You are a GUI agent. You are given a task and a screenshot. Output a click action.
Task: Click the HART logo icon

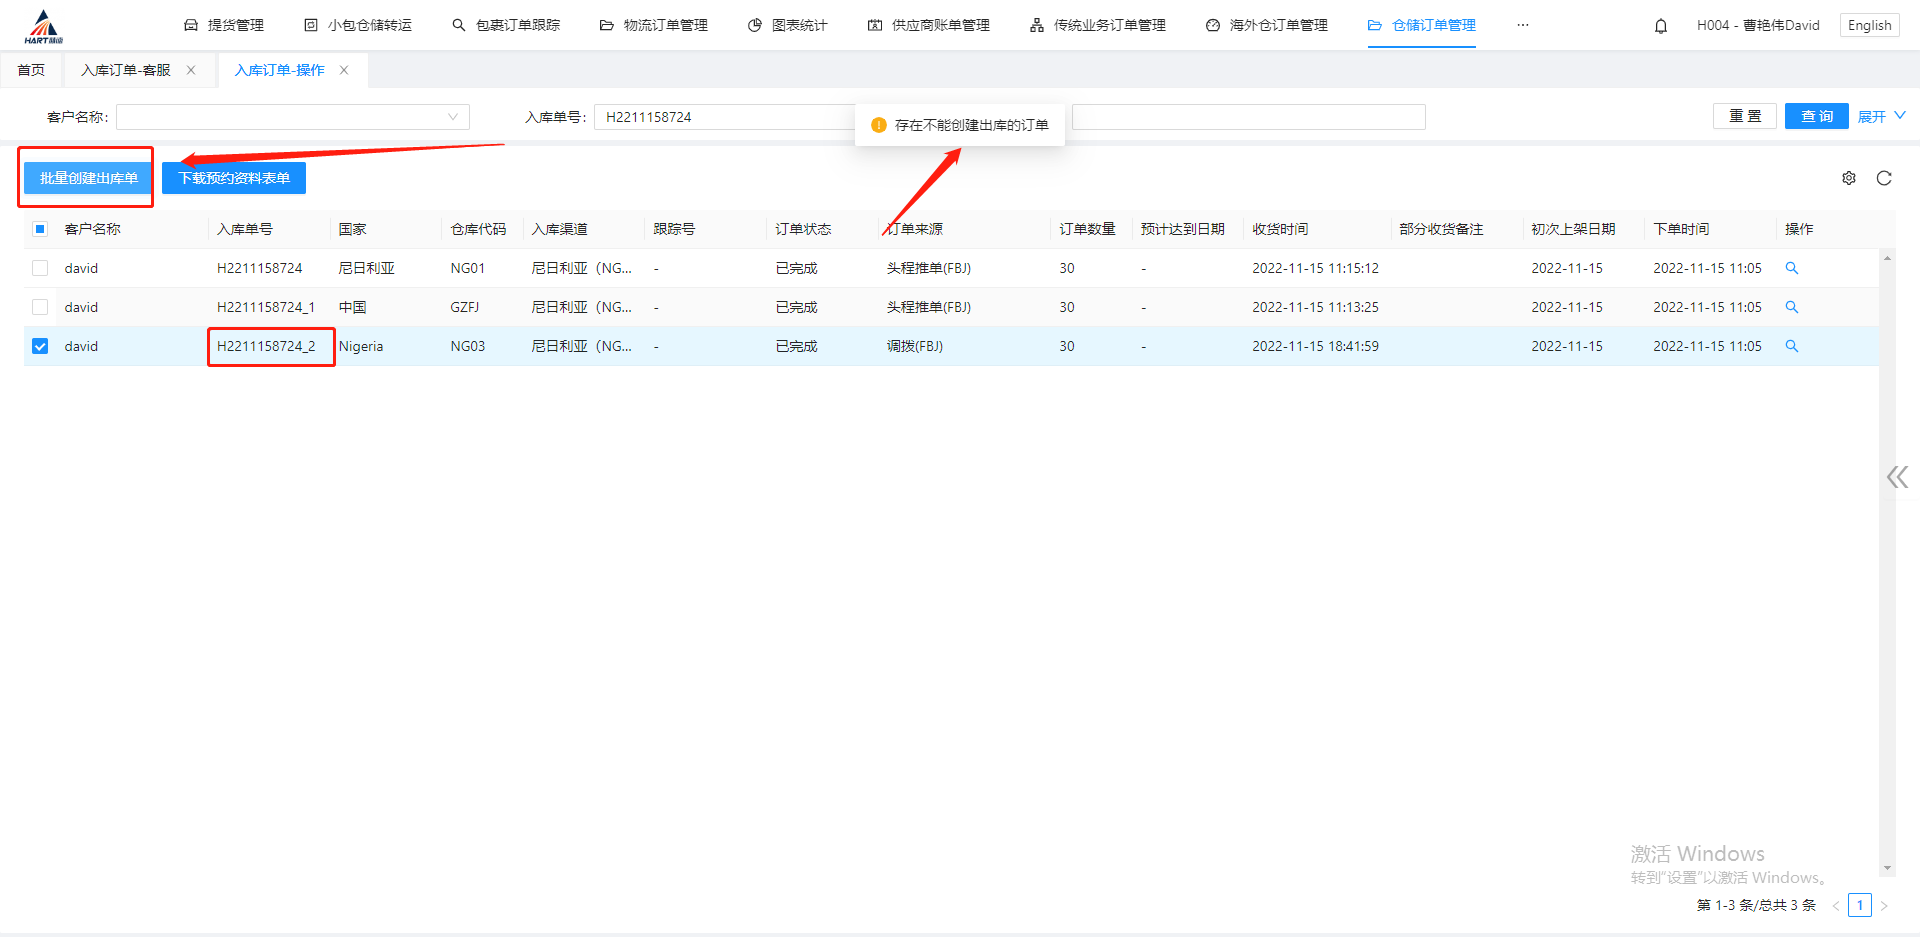point(43,26)
